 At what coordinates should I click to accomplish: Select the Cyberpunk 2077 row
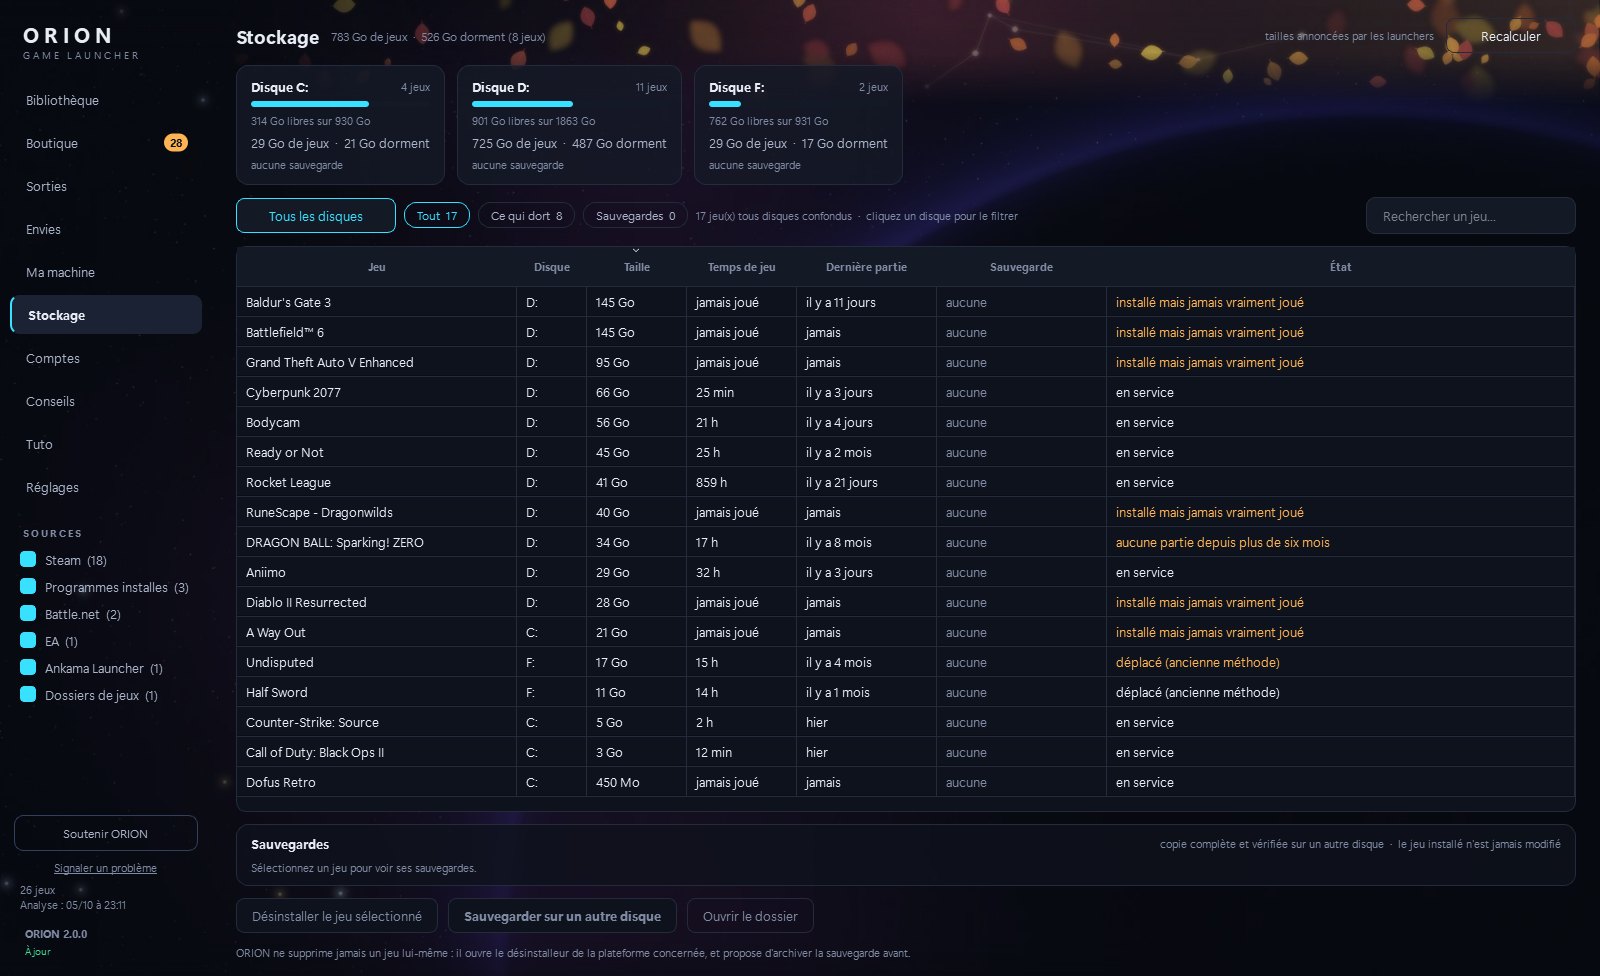(x=905, y=392)
